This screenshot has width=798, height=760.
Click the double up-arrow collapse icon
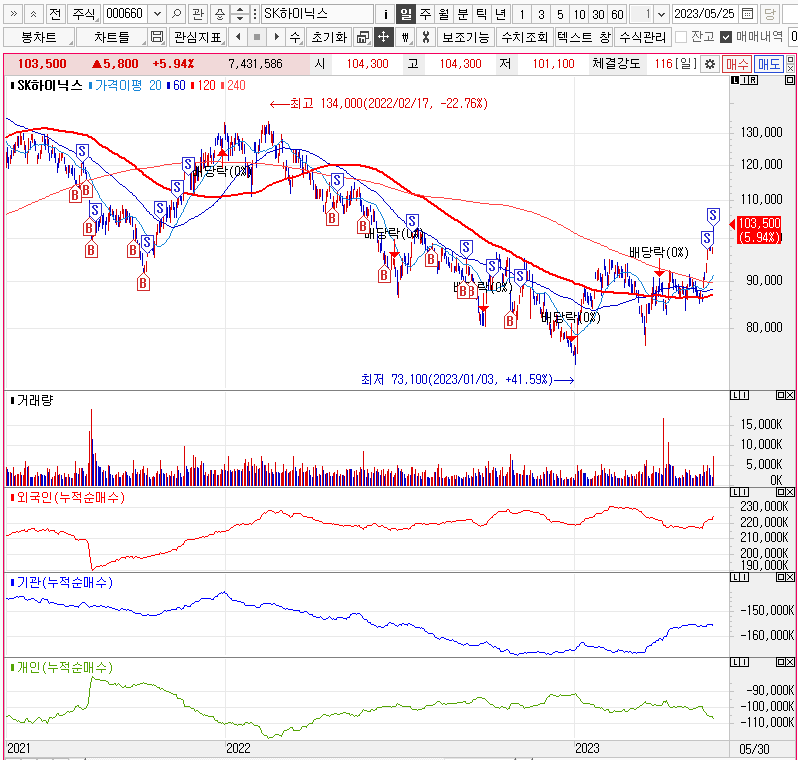33,14
